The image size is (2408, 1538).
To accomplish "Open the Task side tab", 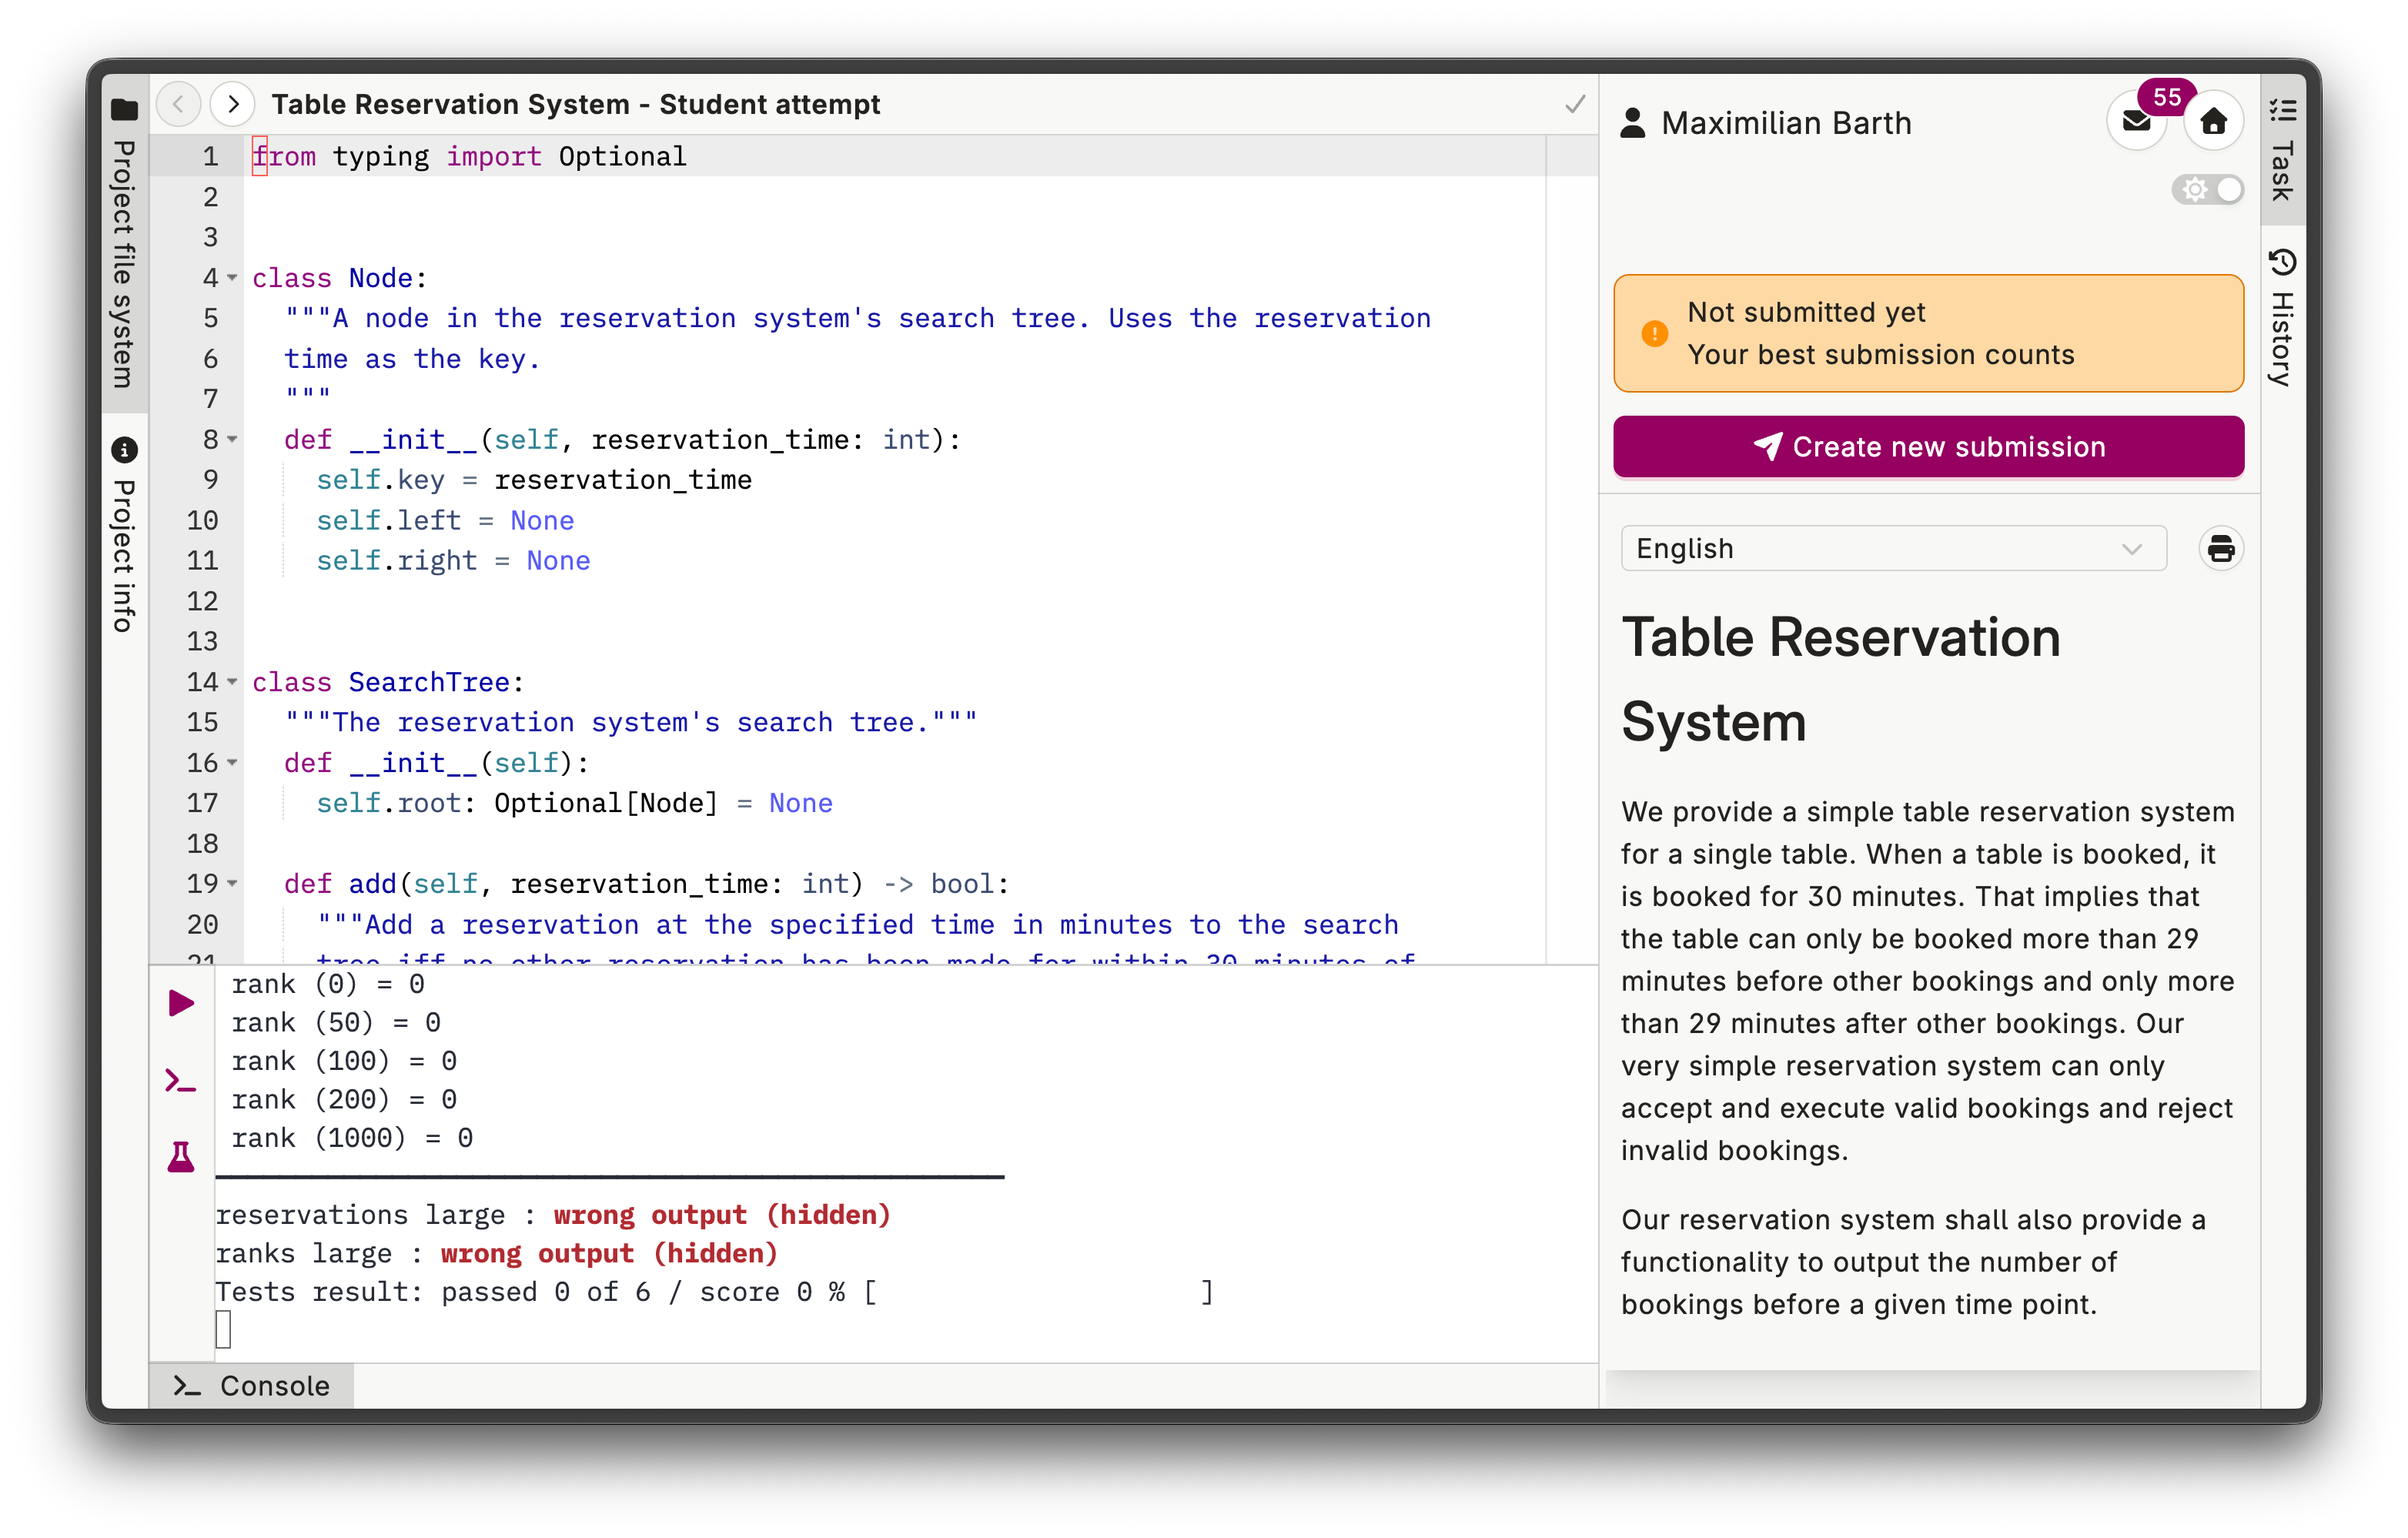I will (2282, 148).
